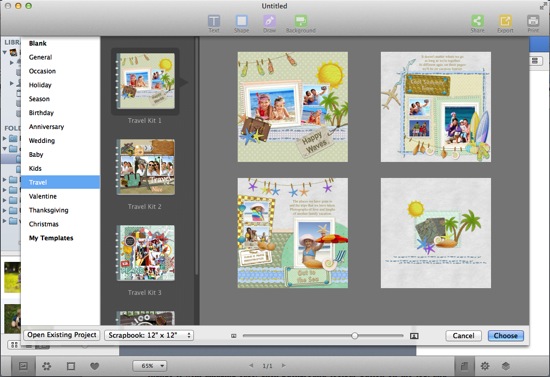Click the page panel icon in bottom right bar

tap(464, 366)
